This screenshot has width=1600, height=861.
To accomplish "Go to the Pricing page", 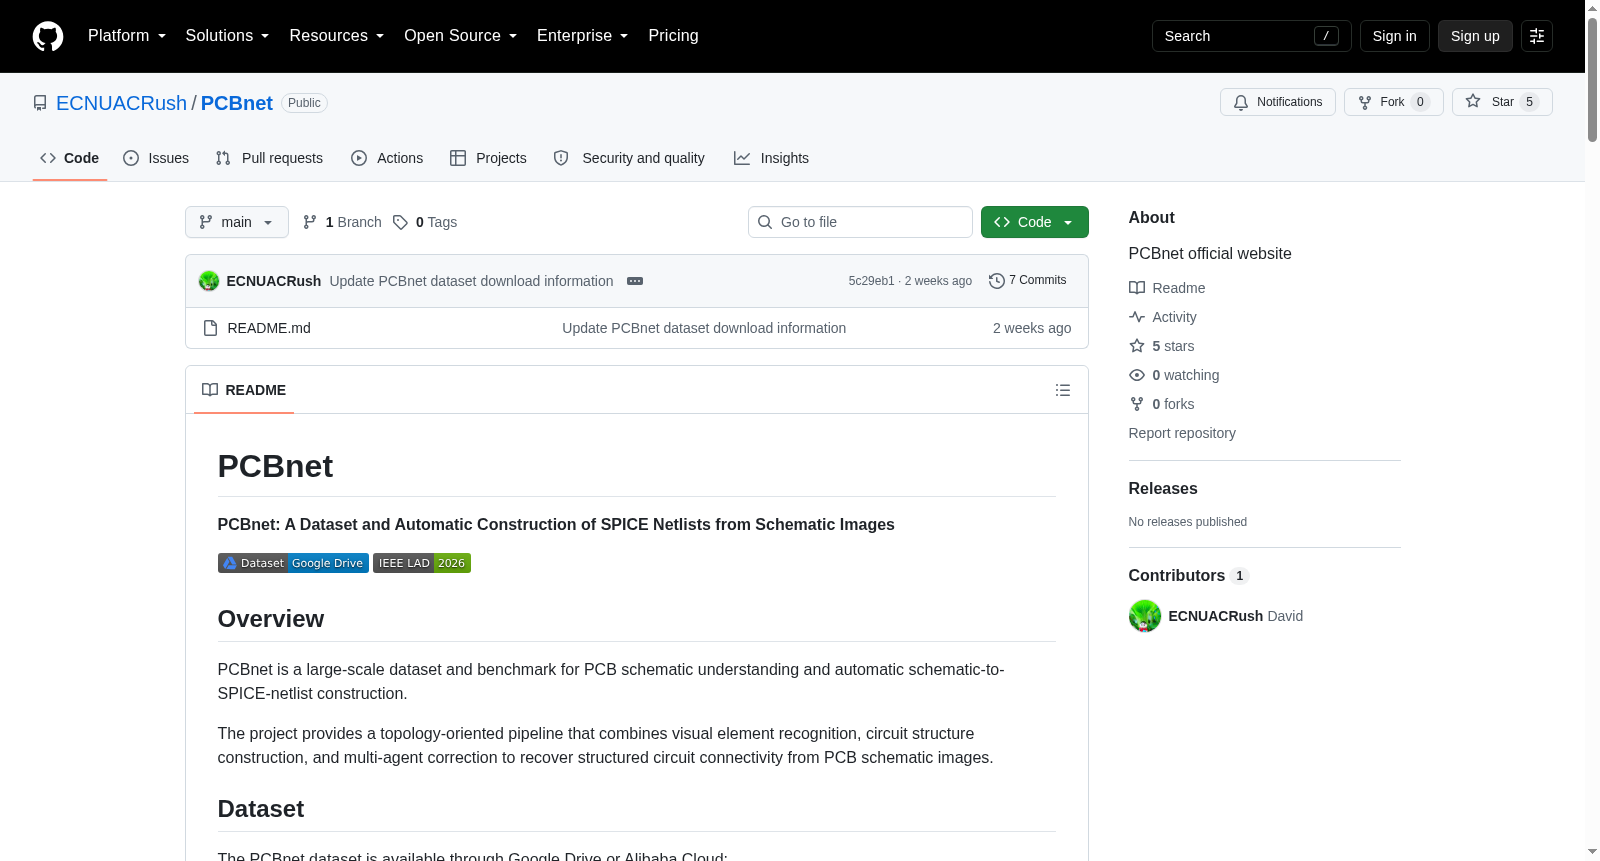I will click(x=674, y=36).
